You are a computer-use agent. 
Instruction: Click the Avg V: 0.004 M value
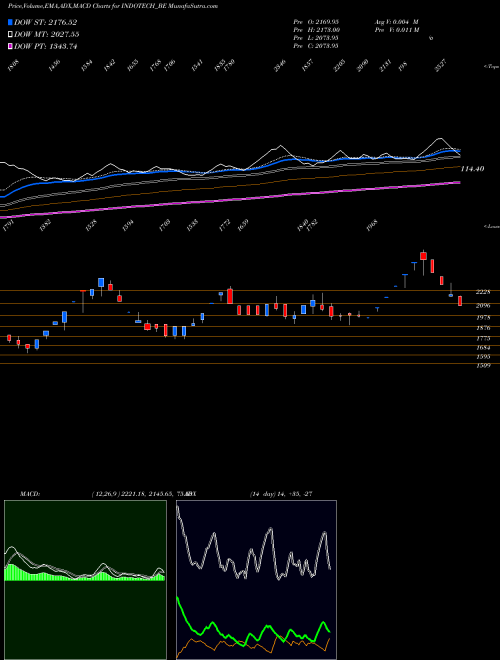[x=396, y=22]
